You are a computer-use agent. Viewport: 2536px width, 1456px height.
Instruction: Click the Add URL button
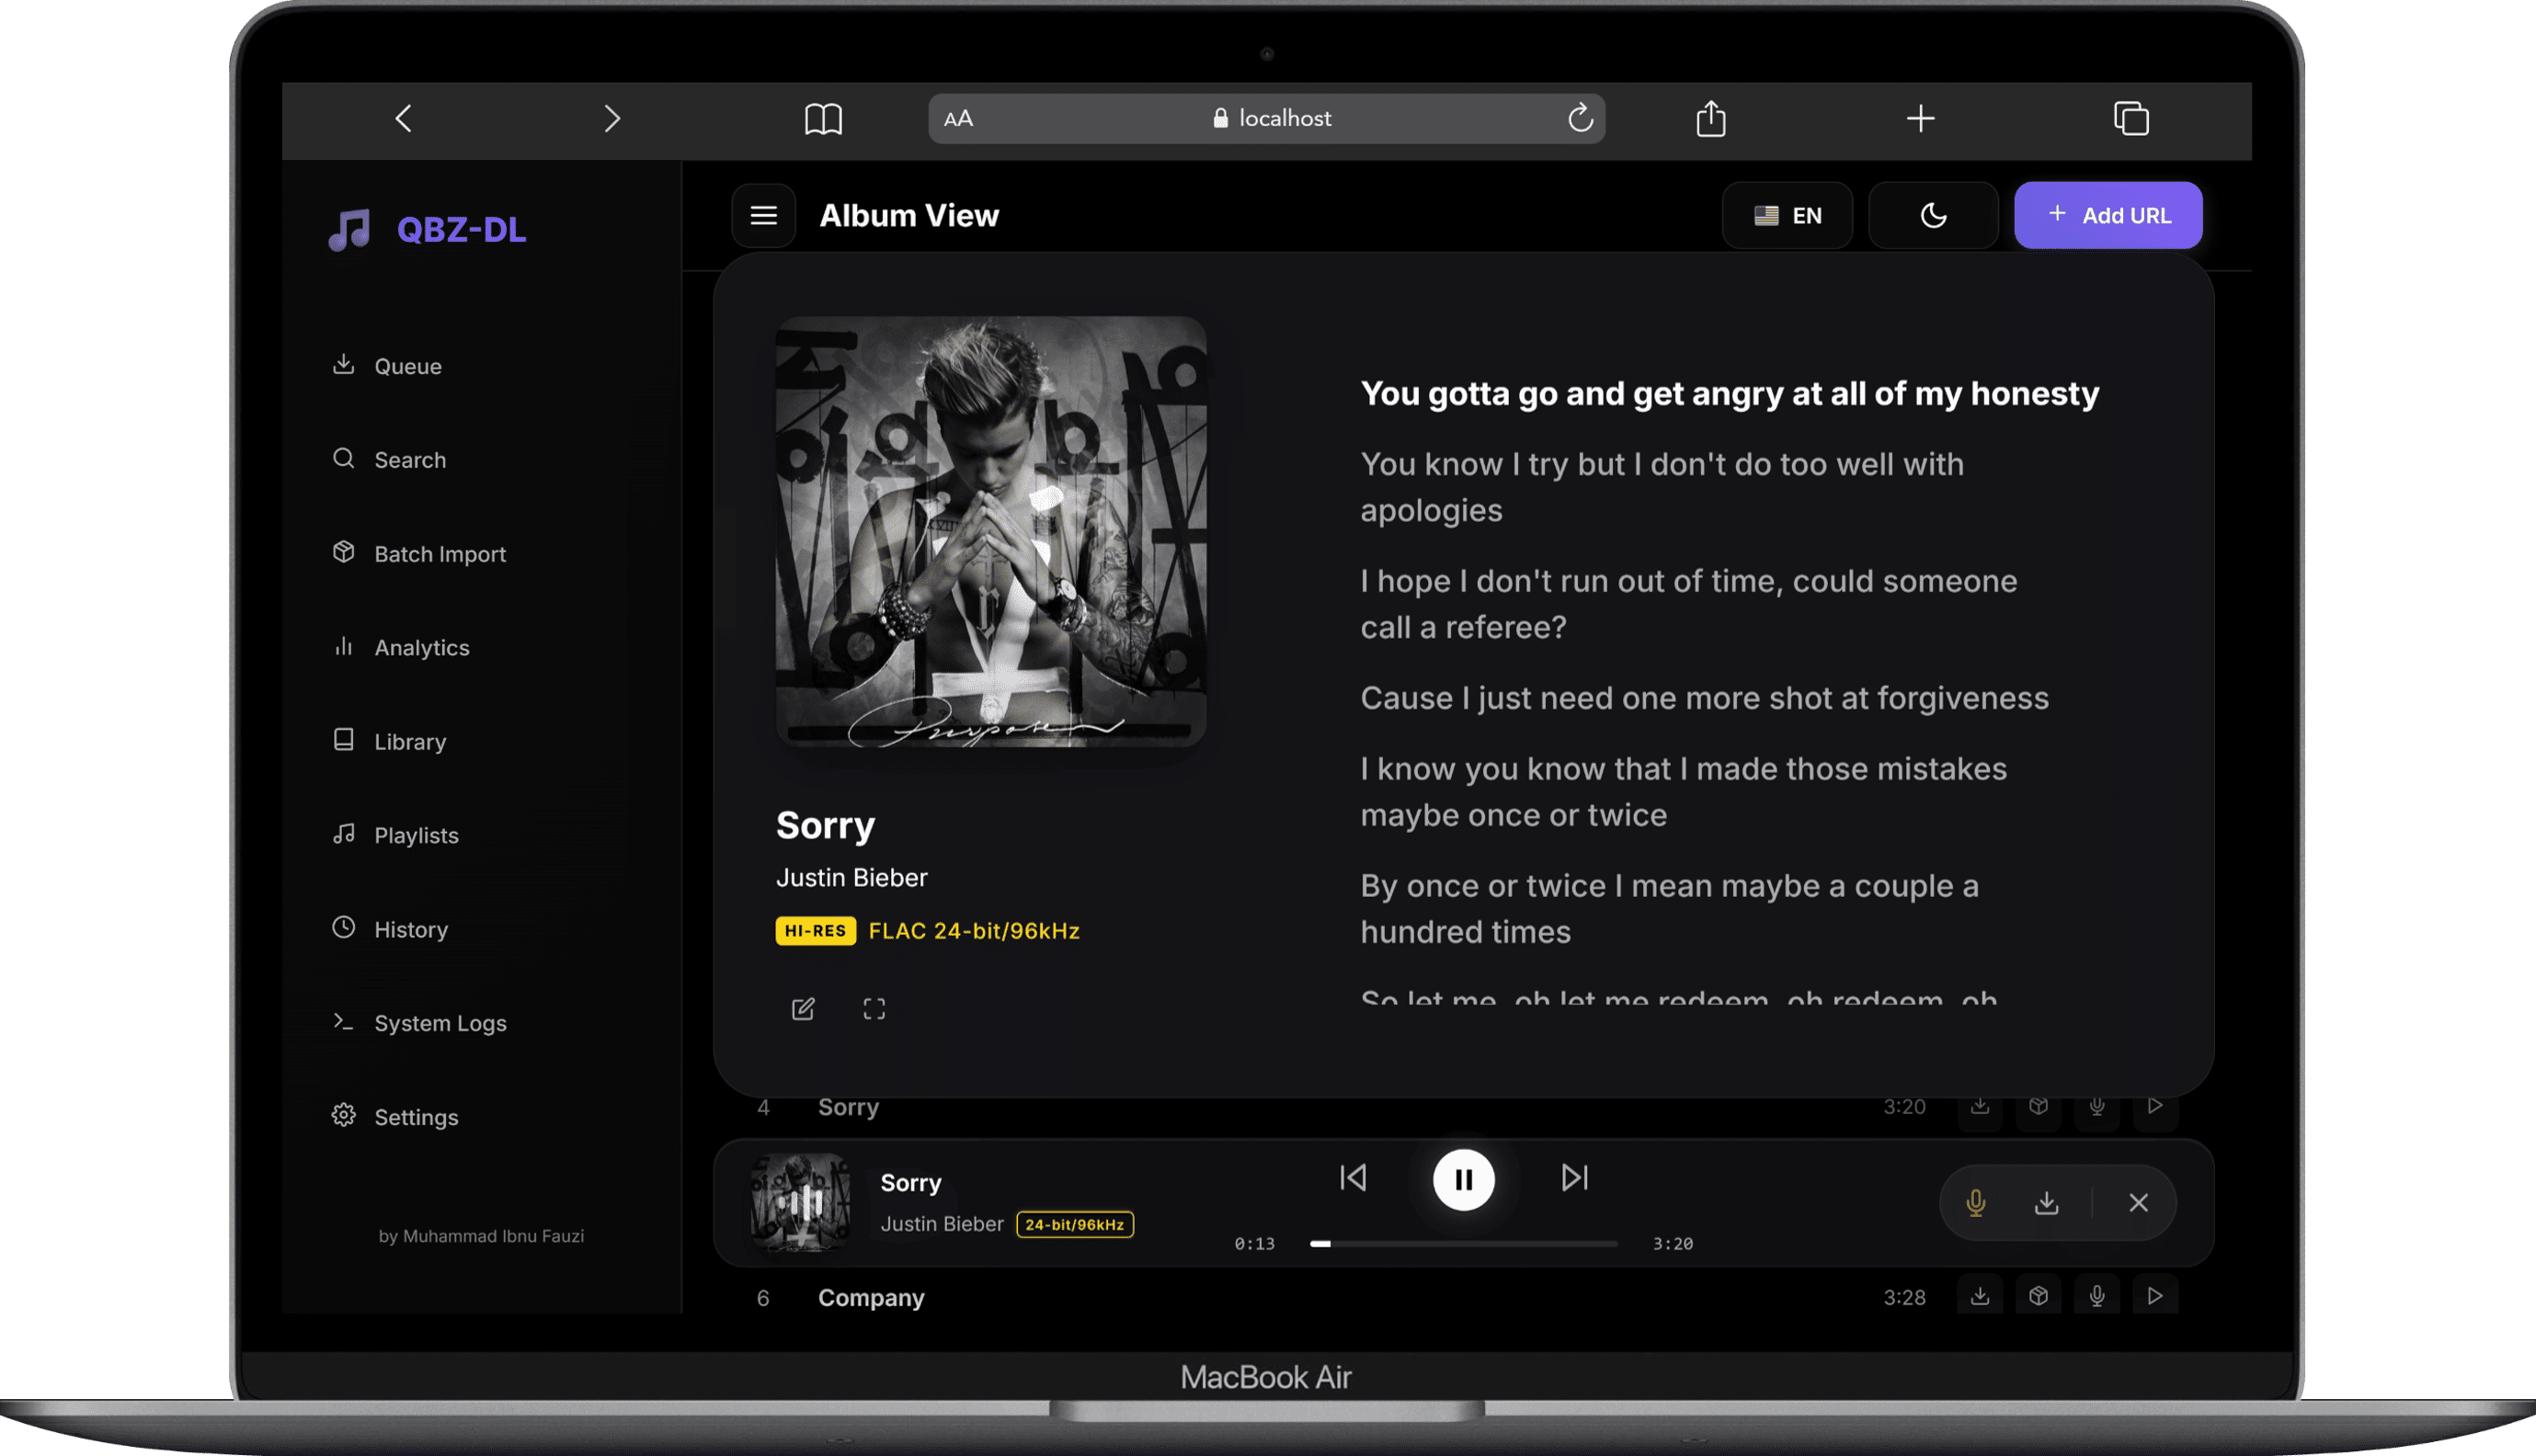pos(2108,215)
